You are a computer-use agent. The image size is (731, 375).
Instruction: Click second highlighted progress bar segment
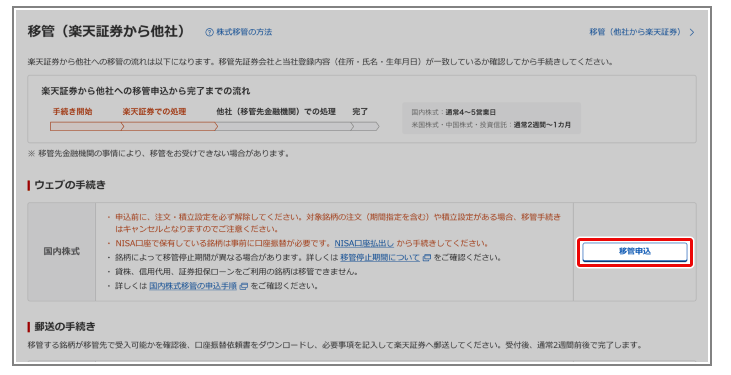[170, 126]
